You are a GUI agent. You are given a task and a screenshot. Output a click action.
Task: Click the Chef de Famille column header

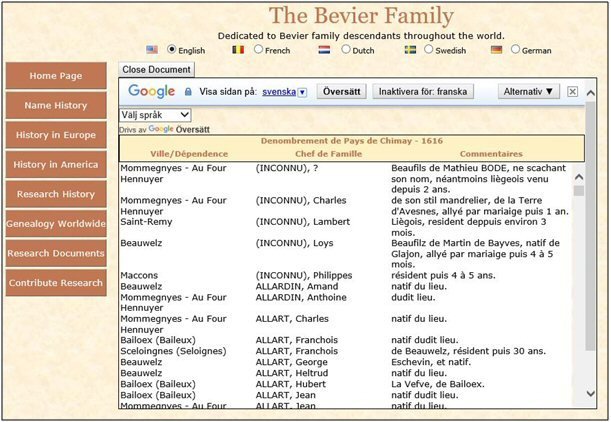328,154
